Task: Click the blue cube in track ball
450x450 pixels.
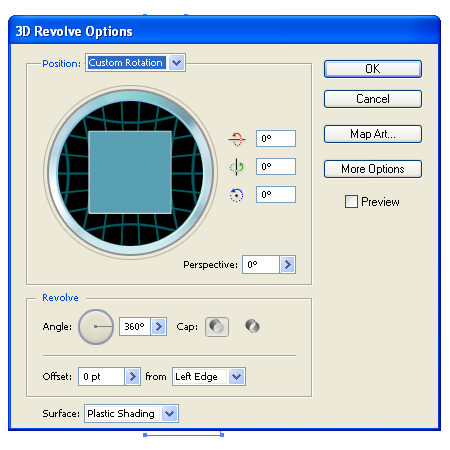Action: (x=130, y=172)
